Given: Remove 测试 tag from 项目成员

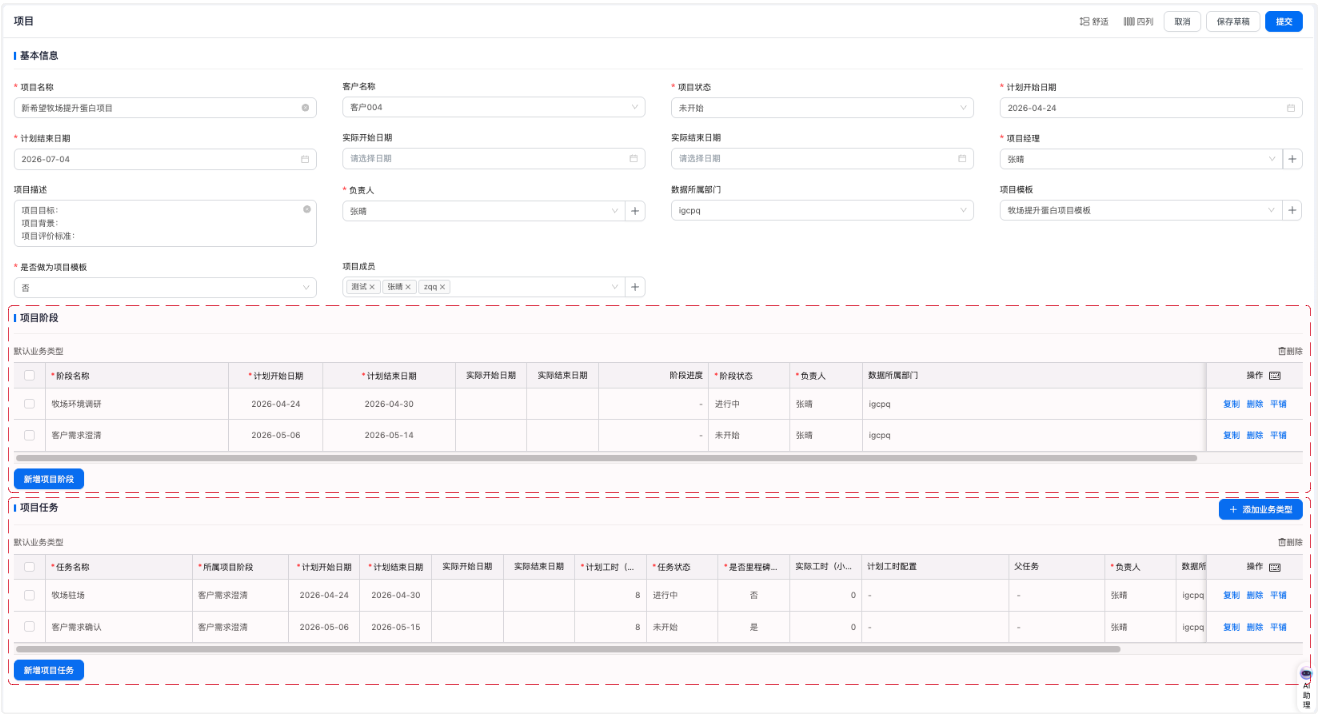Looking at the screenshot, I should tap(372, 287).
